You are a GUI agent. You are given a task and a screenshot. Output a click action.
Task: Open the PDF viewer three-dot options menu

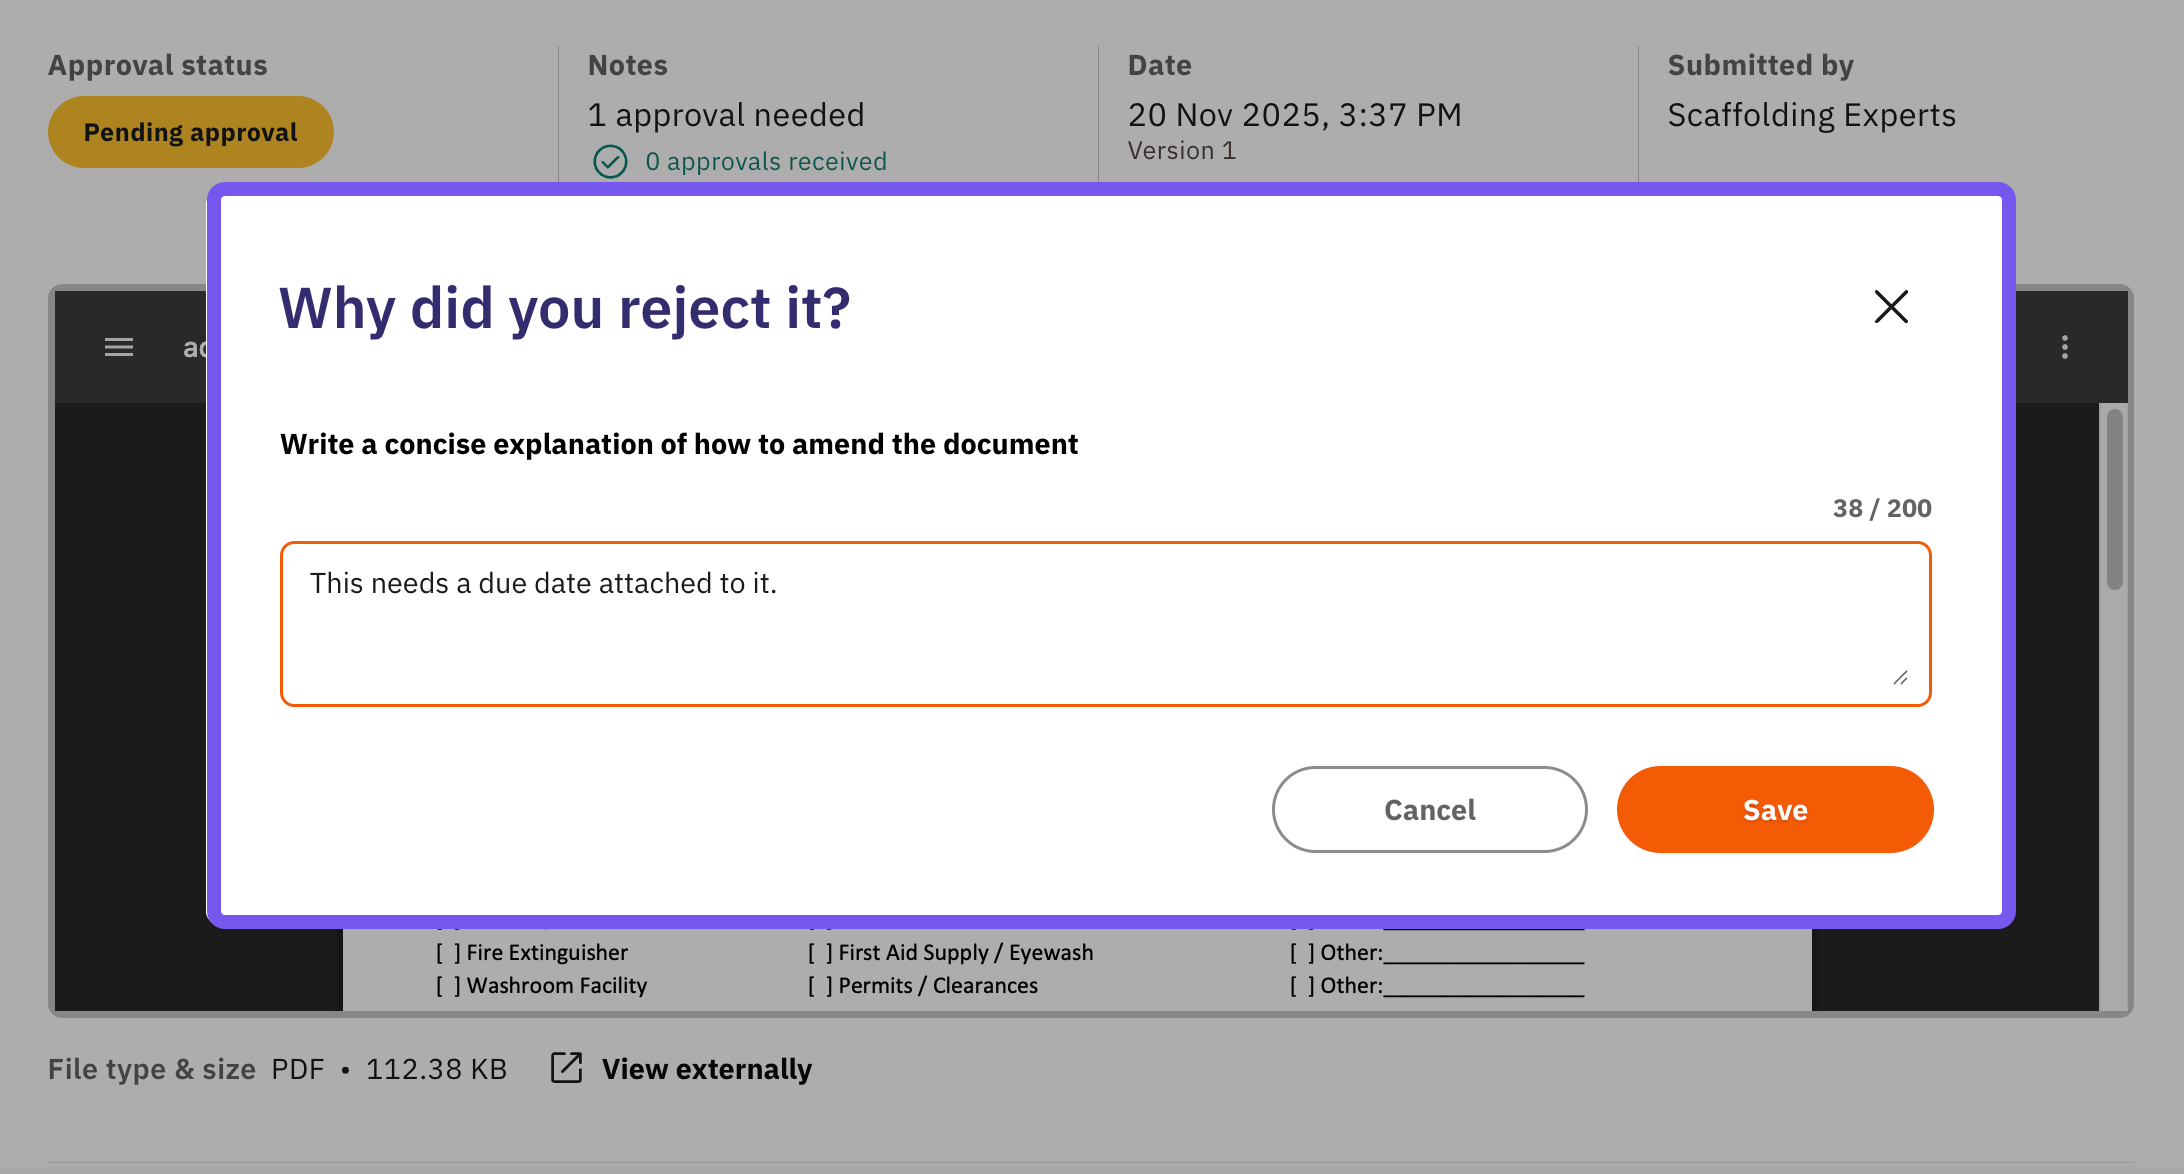[2064, 347]
